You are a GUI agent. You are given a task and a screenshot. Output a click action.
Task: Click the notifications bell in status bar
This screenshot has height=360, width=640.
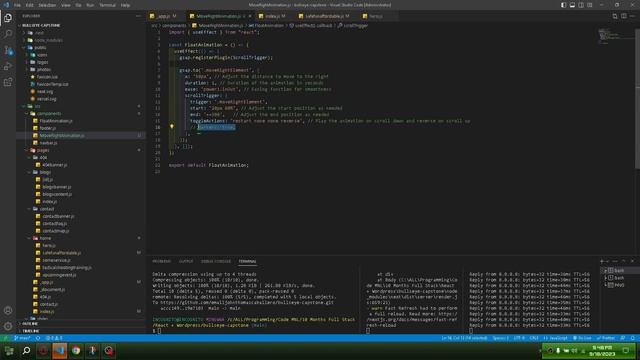632,338
